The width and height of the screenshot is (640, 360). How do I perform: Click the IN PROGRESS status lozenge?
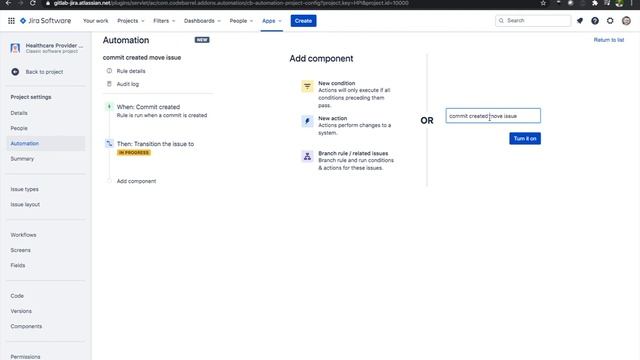[x=134, y=153]
